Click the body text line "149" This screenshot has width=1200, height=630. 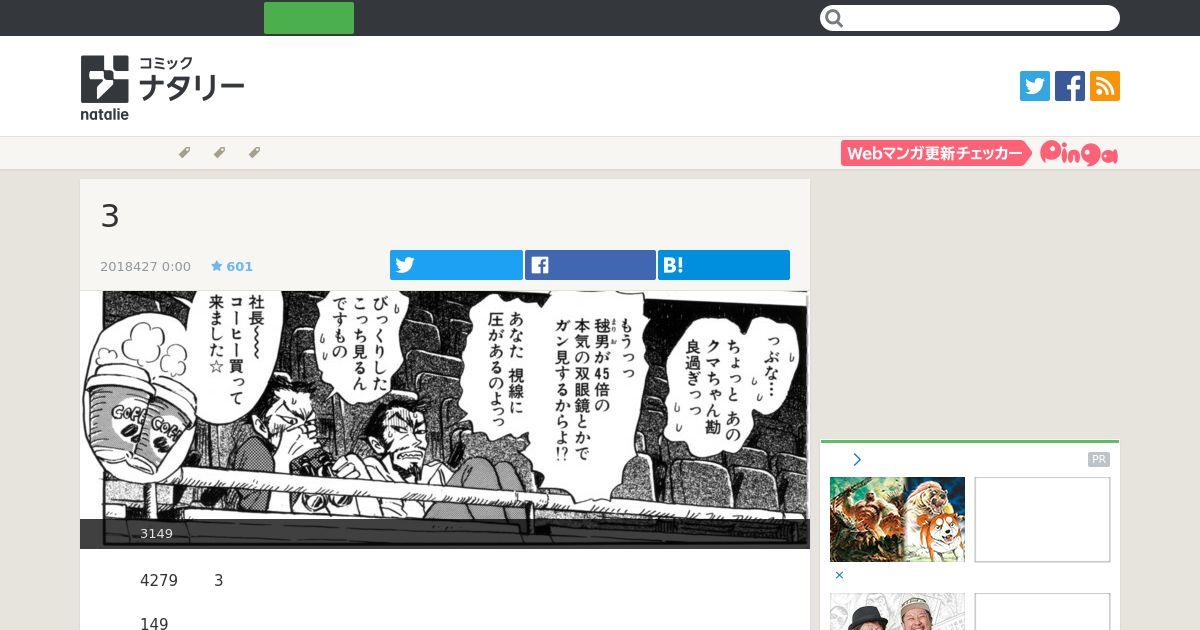[x=154, y=623]
